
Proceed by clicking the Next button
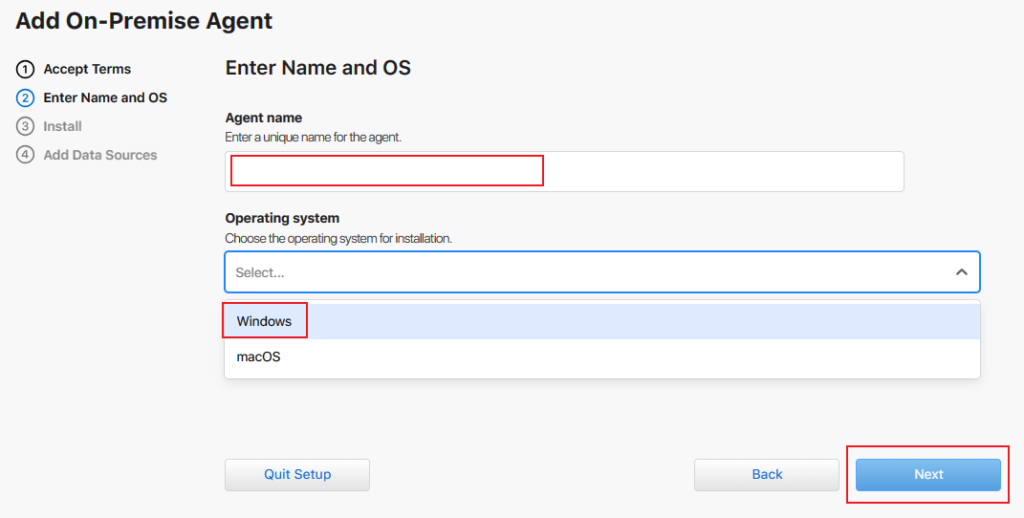click(x=928, y=474)
